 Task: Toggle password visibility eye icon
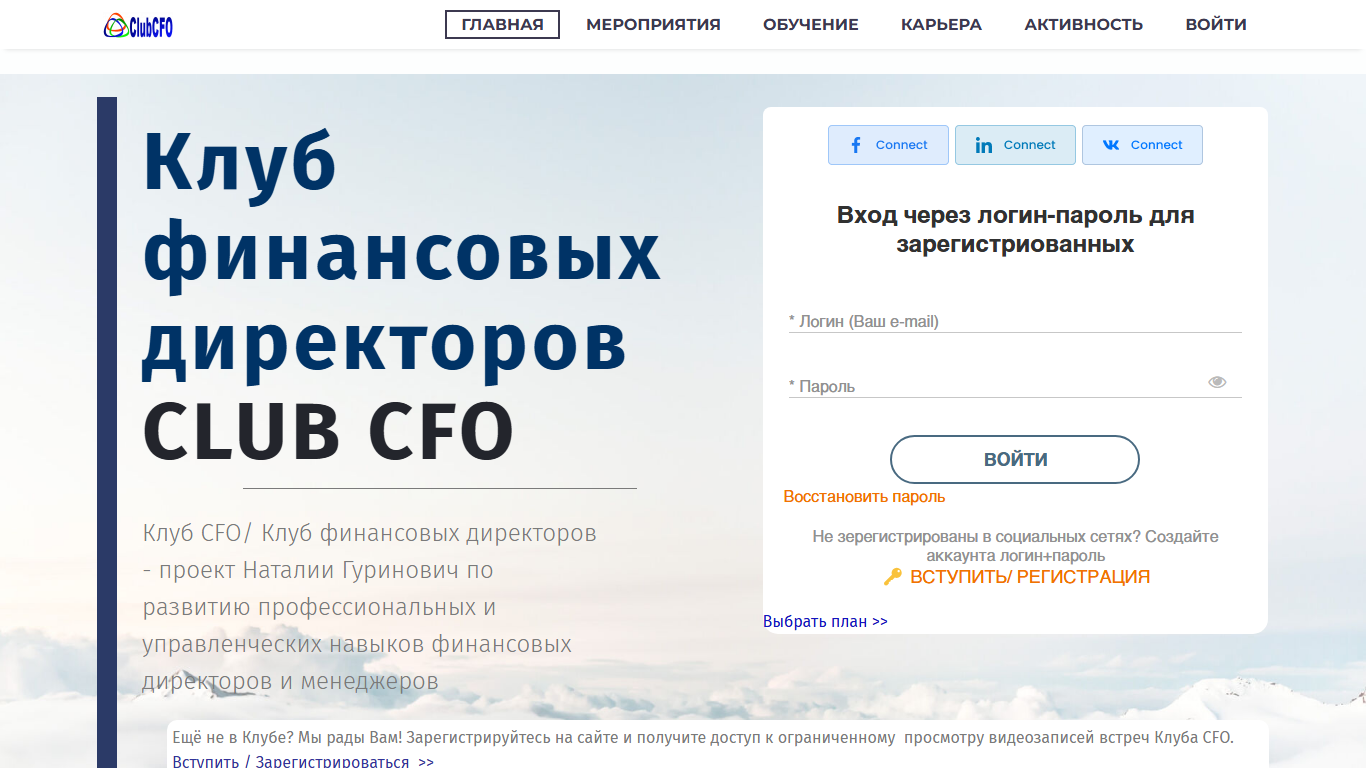point(1217,382)
